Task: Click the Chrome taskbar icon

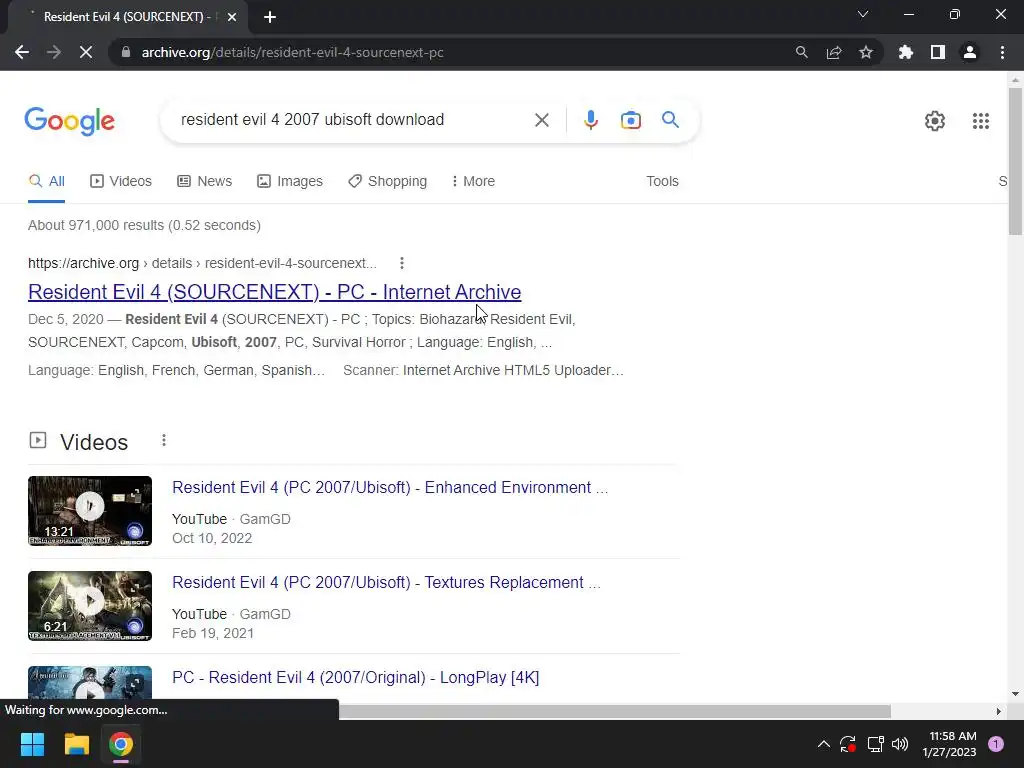Action: 121,744
